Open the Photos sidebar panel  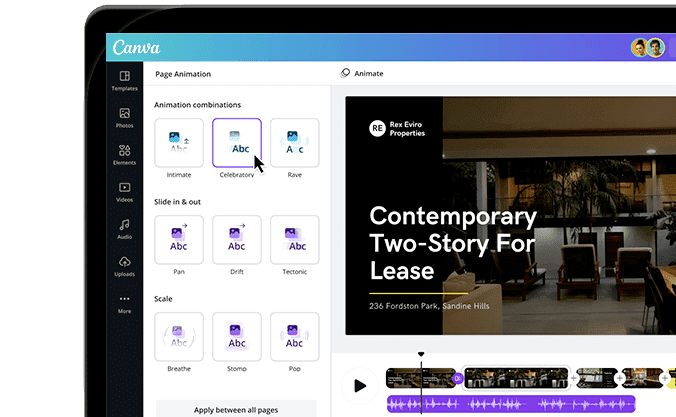(x=125, y=118)
